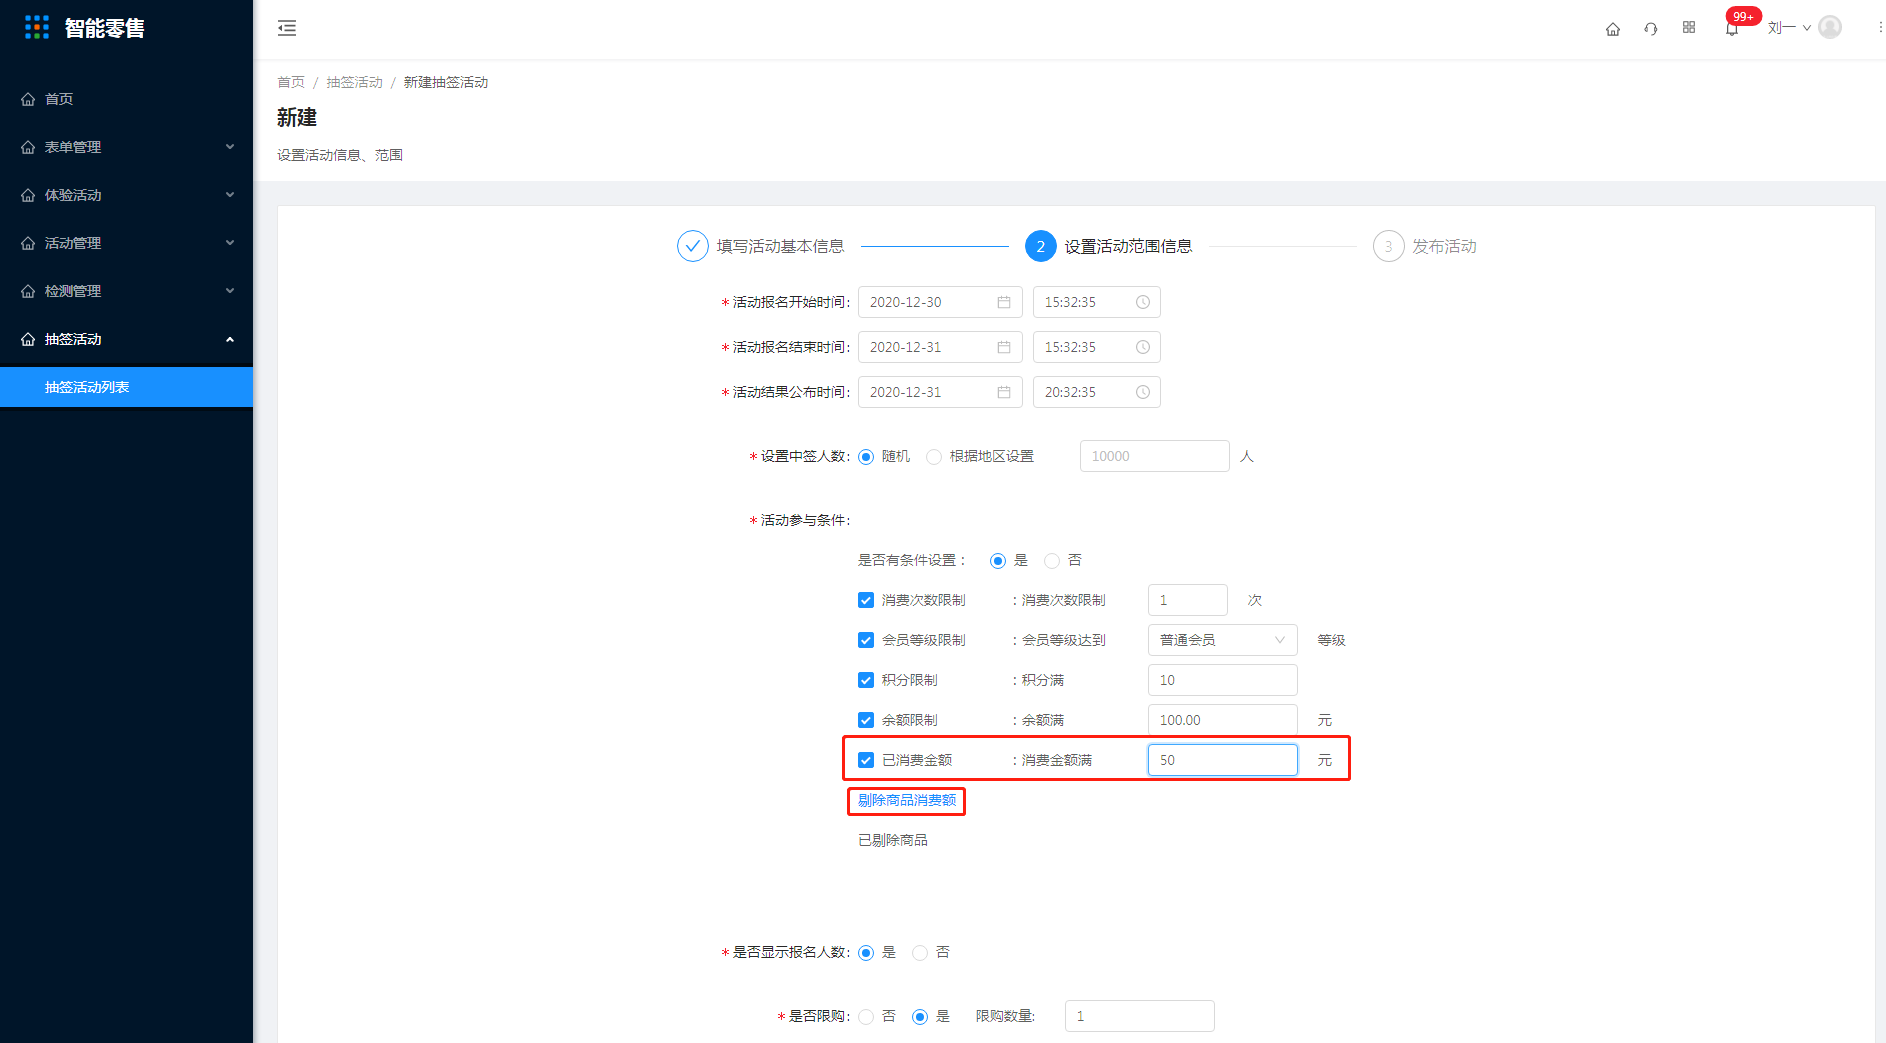This screenshot has height=1043, width=1886.
Task: Click 首页 breadcrumb link
Action: pyautogui.click(x=291, y=82)
